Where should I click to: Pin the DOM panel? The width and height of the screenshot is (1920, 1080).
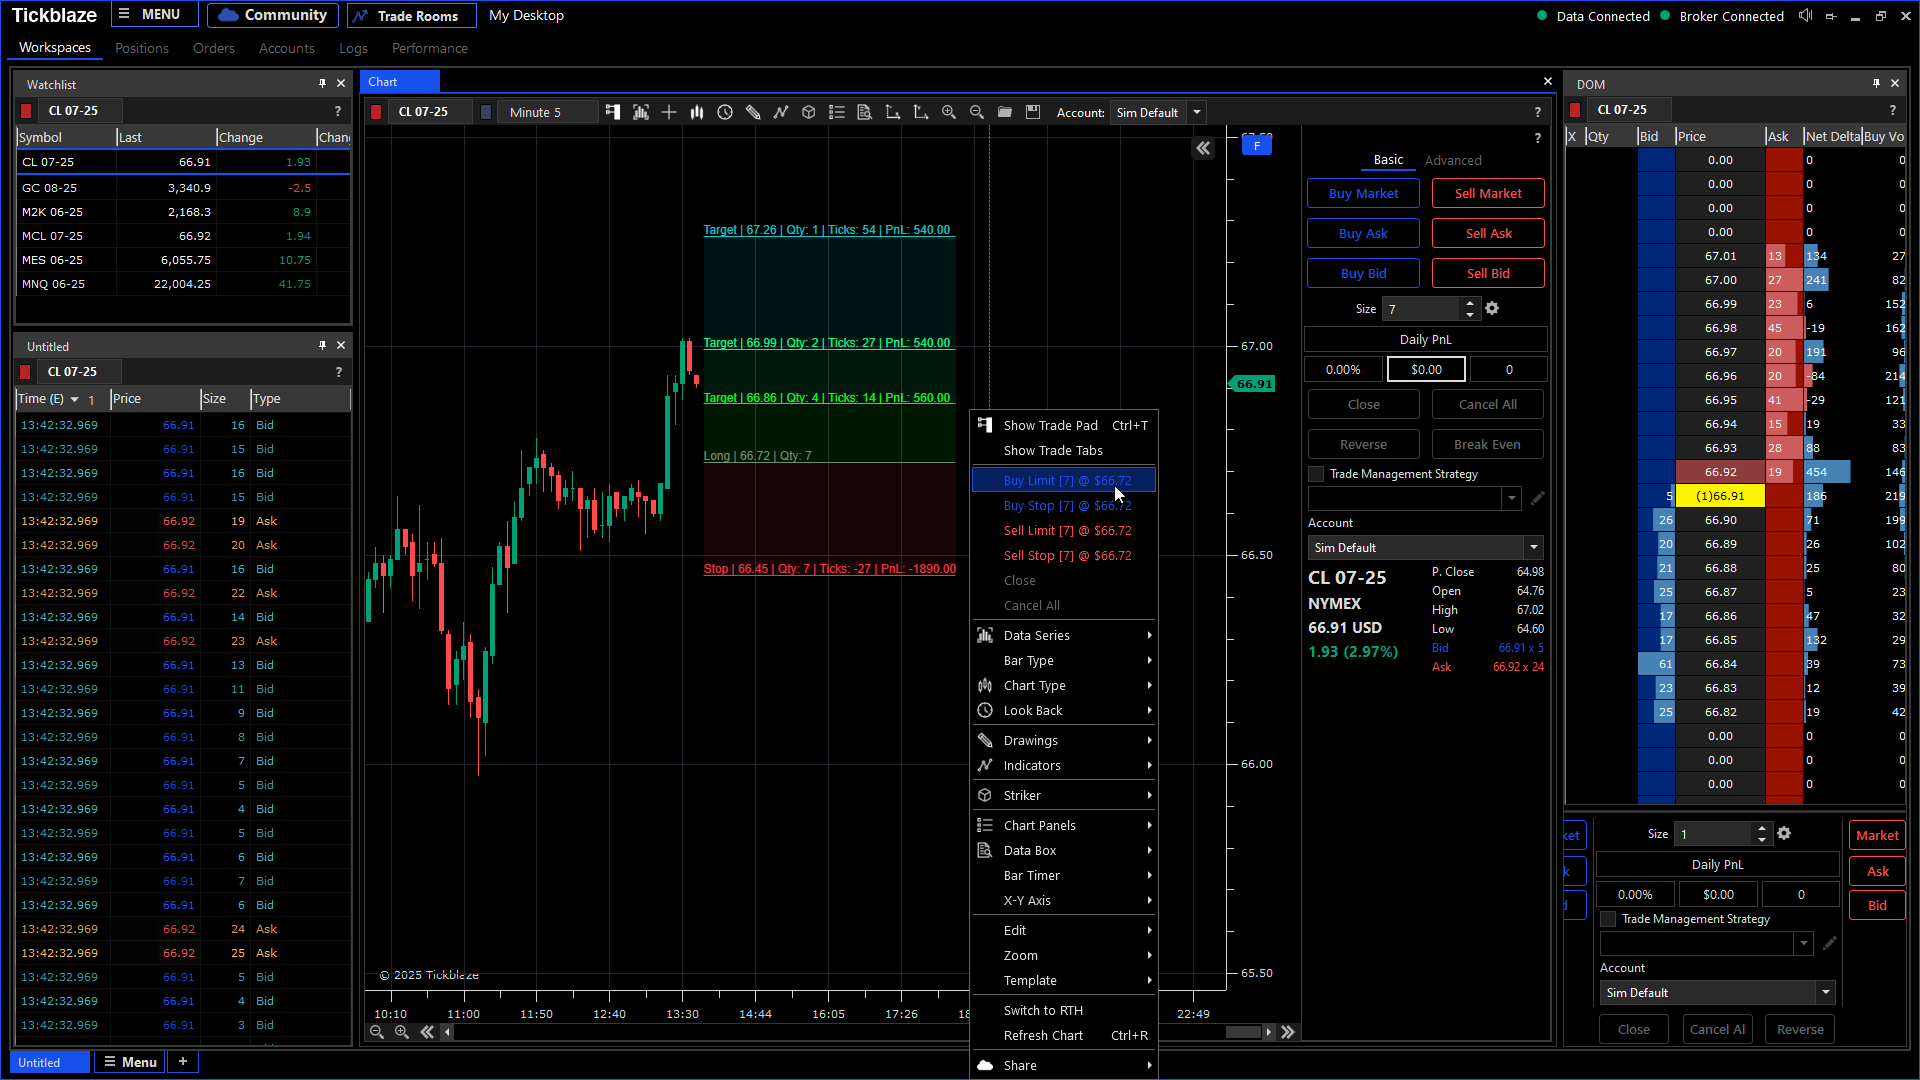coord(1876,84)
